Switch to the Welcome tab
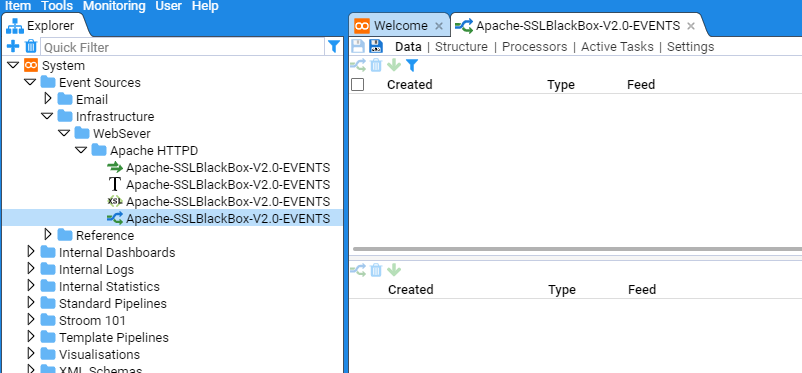 [400, 26]
